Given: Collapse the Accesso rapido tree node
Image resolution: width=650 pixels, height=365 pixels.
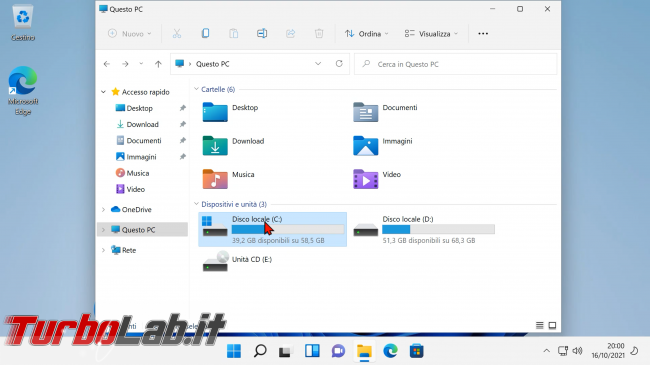Looking at the screenshot, I should coord(103,92).
